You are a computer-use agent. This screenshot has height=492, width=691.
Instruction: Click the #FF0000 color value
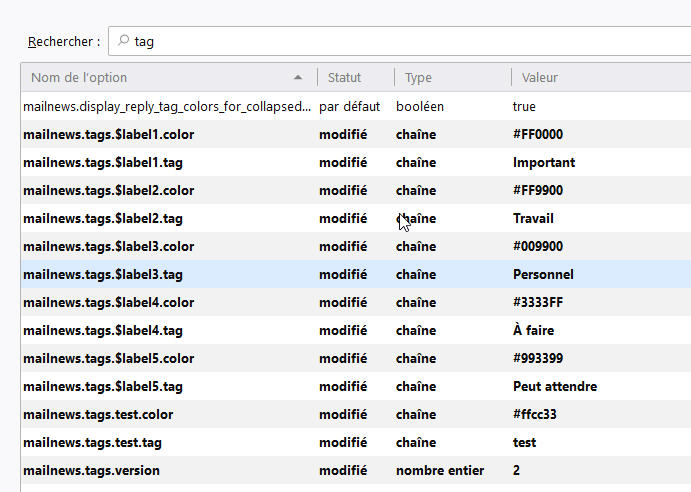pyautogui.click(x=538, y=134)
